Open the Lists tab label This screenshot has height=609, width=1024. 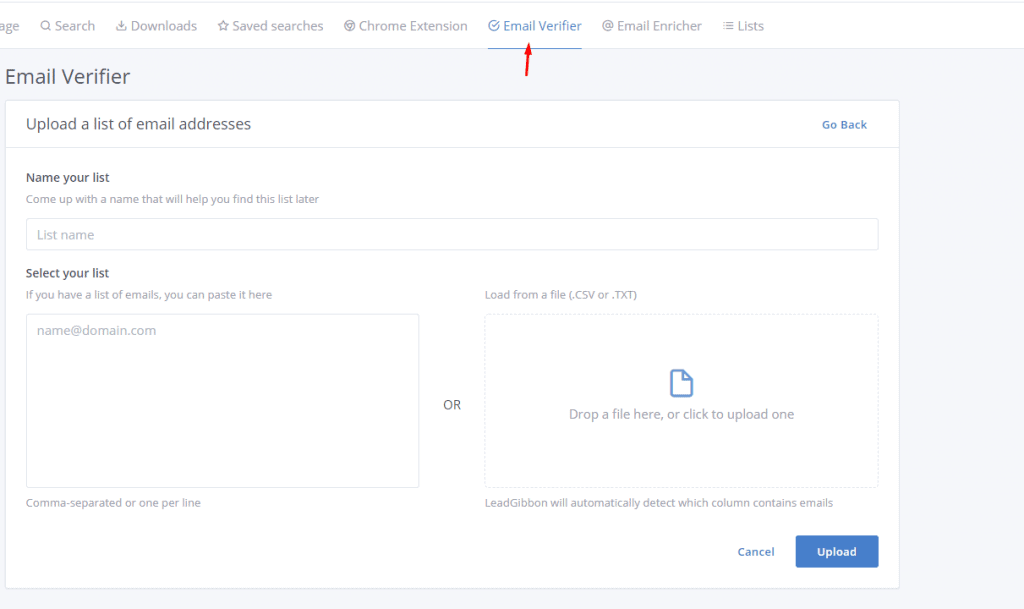click(750, 26)
